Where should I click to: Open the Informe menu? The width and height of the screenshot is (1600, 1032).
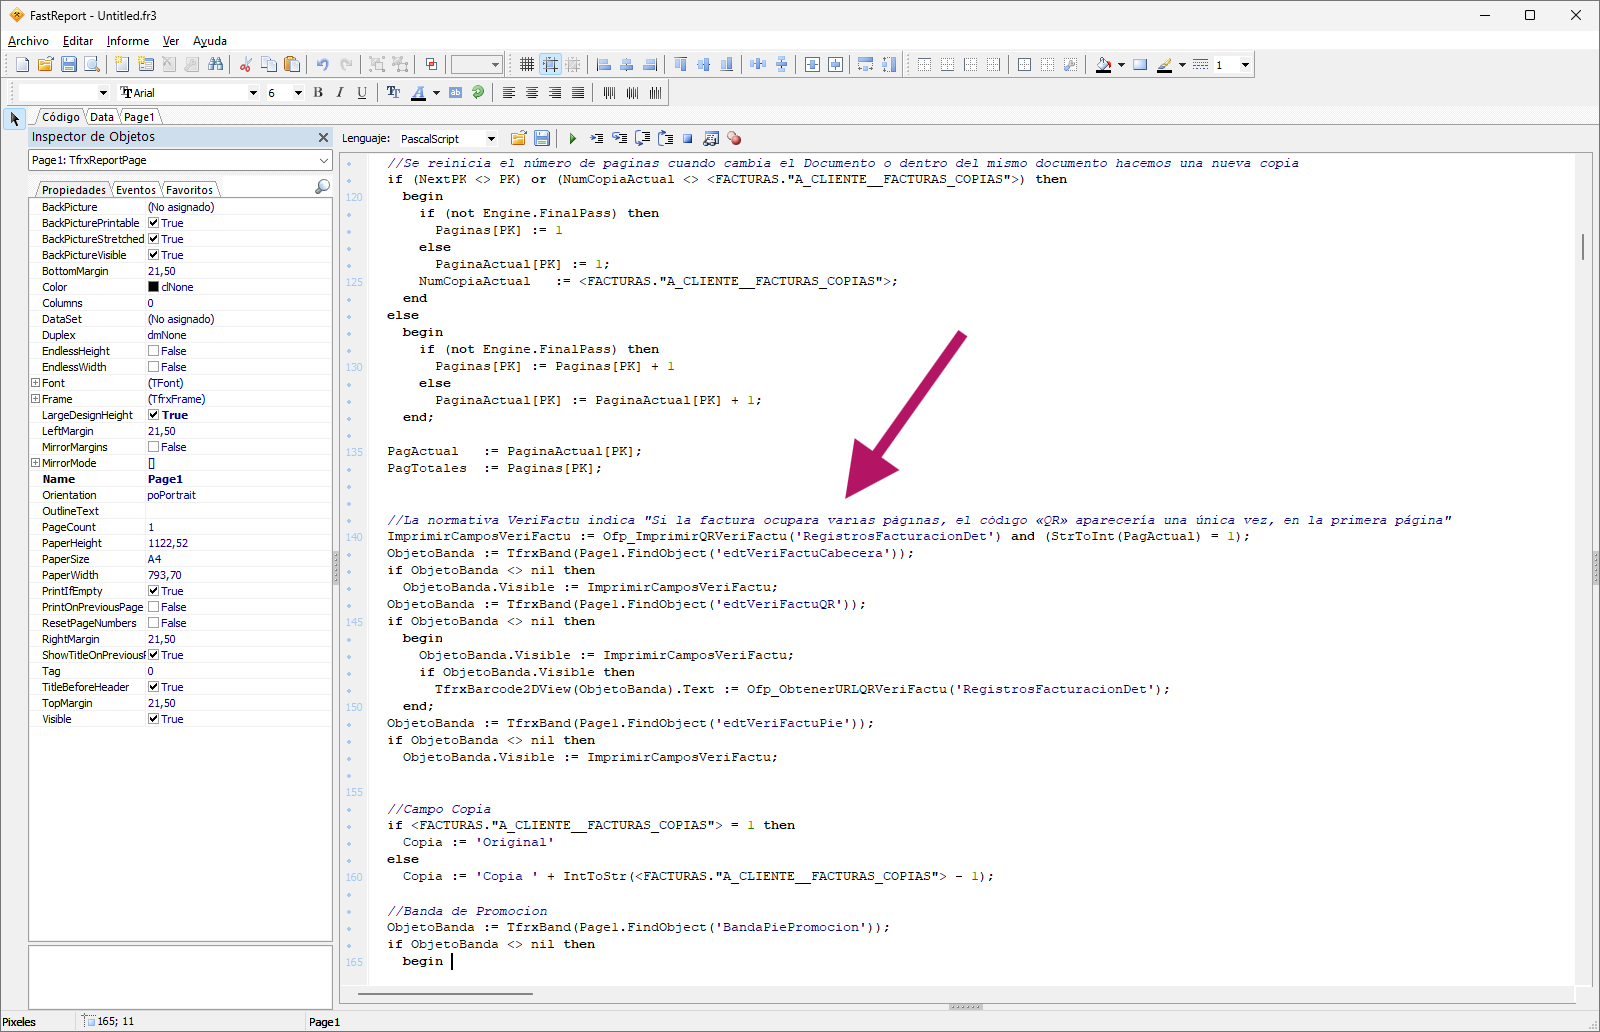(x=128, y=41)
